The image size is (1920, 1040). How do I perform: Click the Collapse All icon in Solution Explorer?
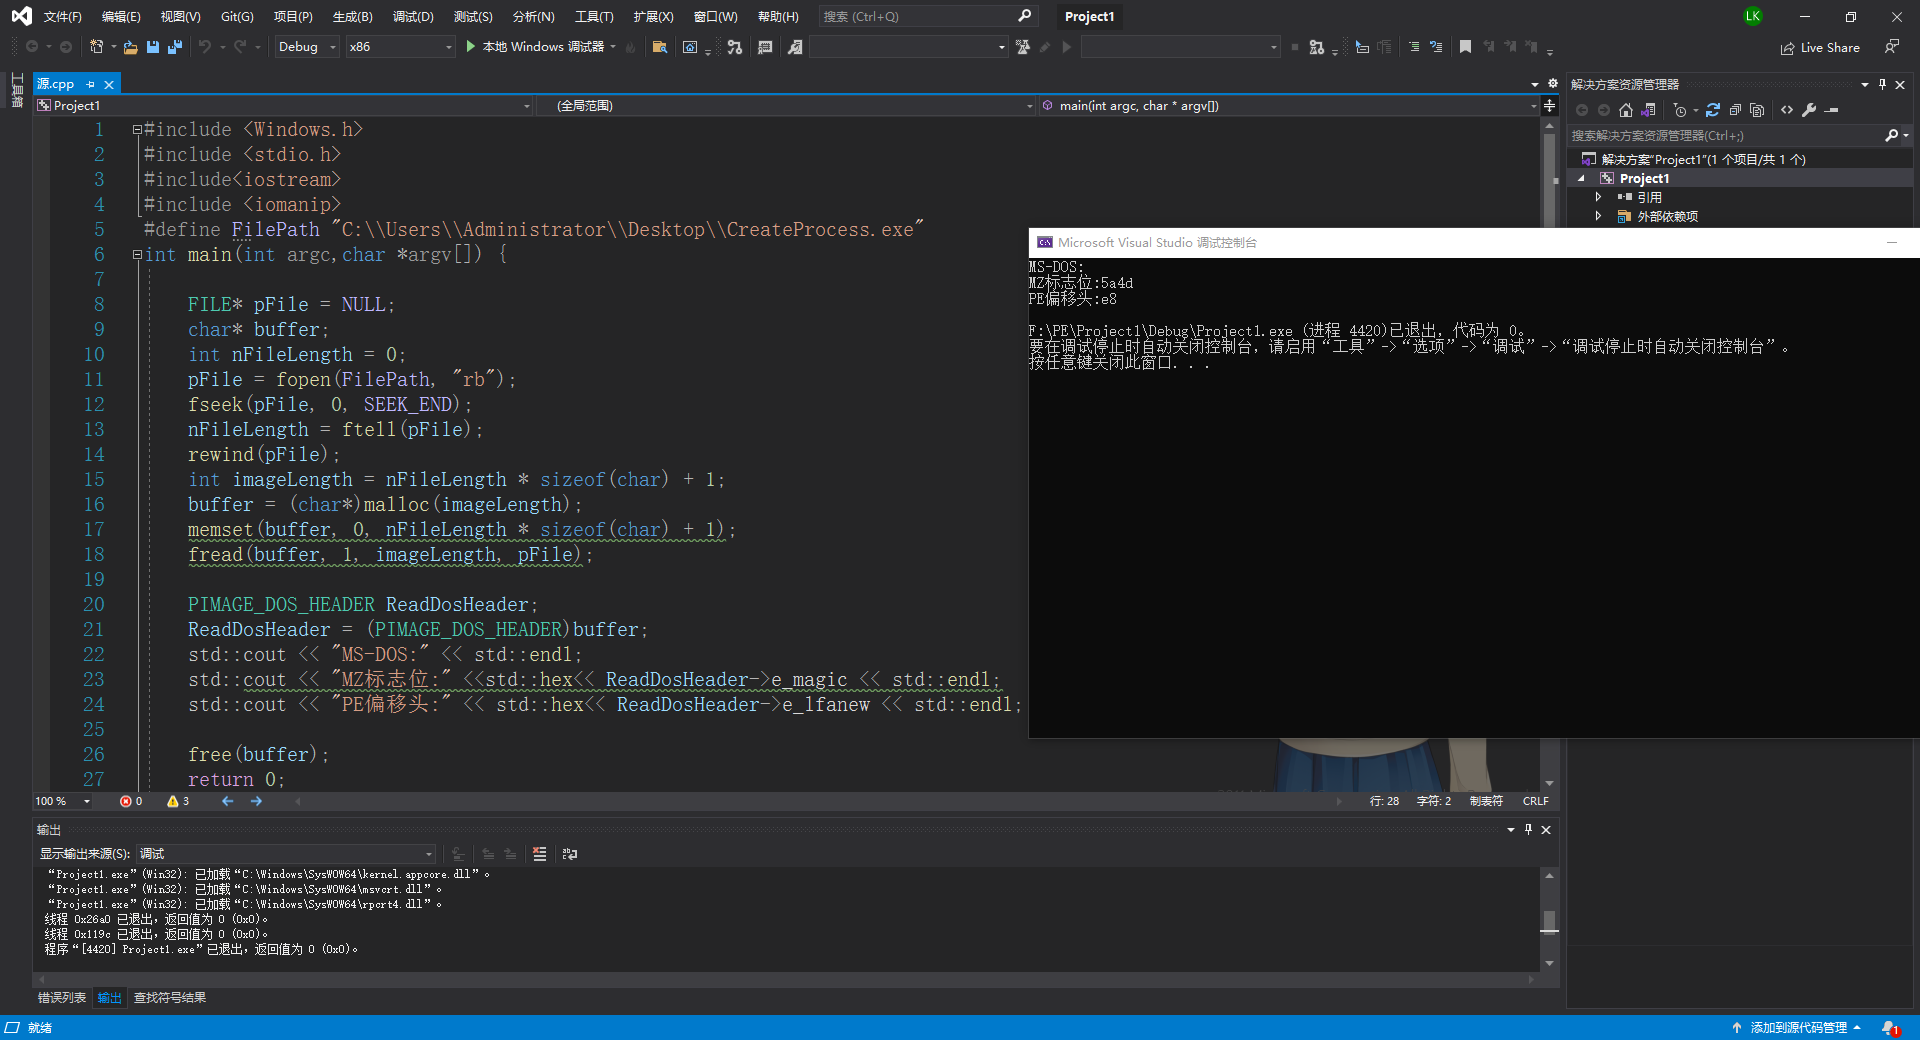1735,110
